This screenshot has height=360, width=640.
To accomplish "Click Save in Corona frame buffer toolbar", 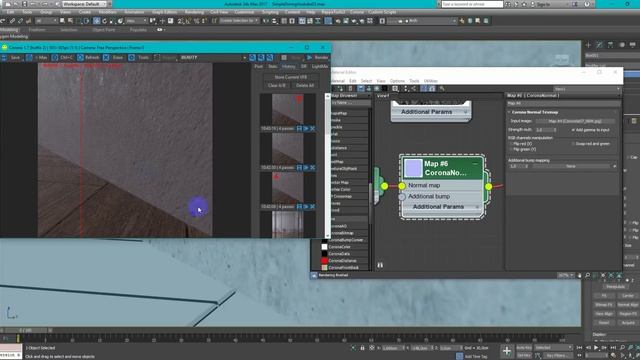I will (11, 58).
